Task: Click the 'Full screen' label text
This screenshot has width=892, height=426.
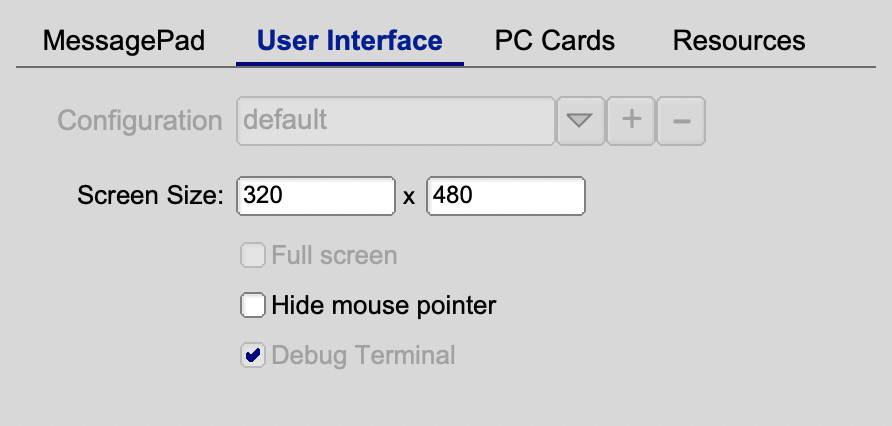Action: tap(334, 256)
